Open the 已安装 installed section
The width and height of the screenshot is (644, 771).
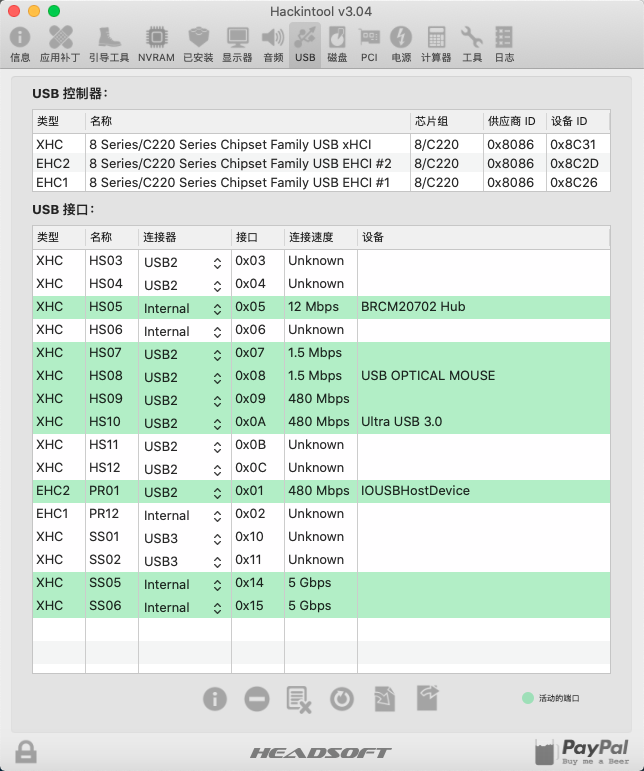click(x=198, y=44)
